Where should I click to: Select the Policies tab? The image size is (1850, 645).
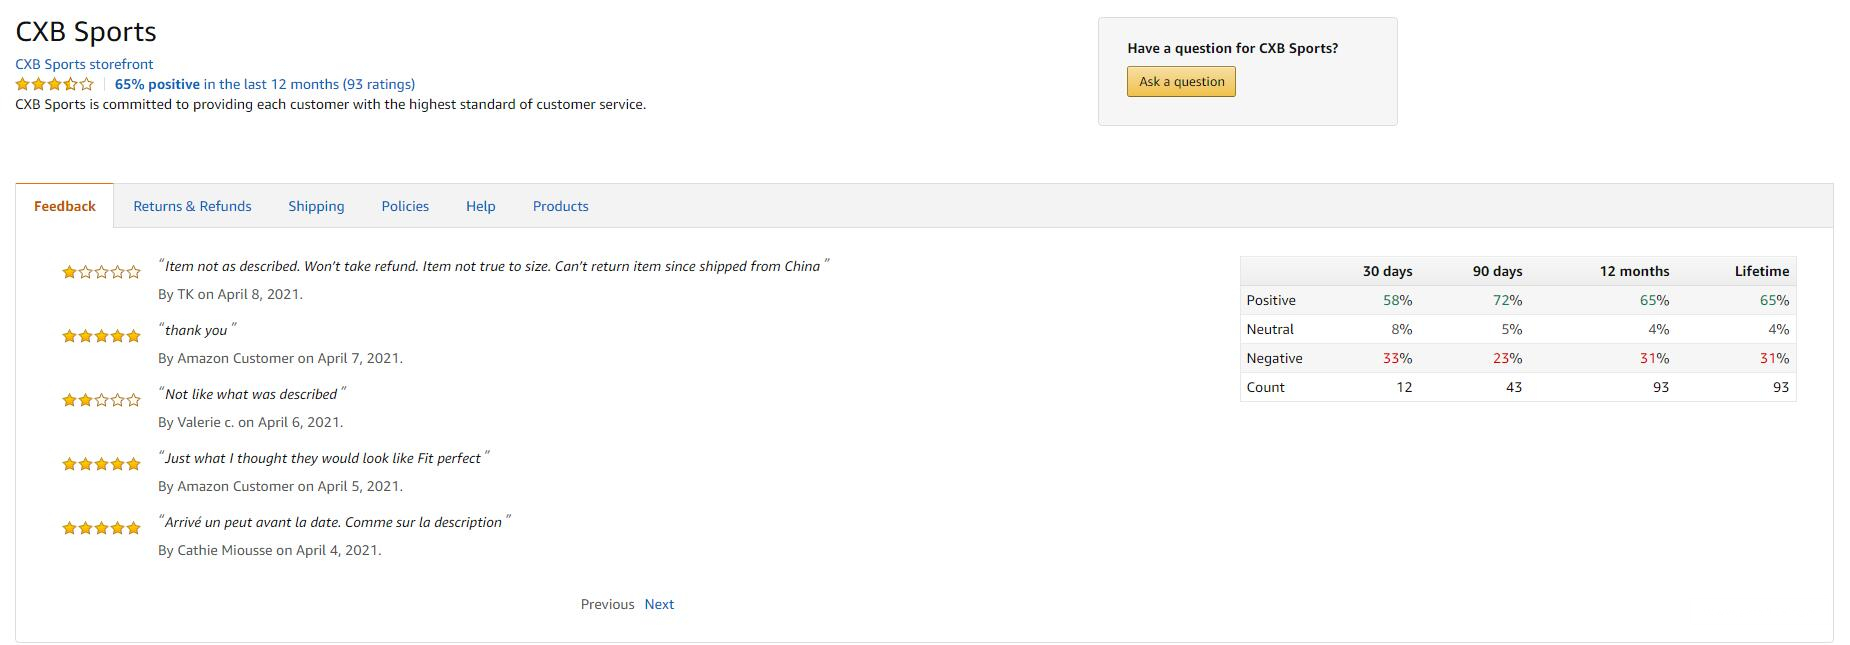pos(405,206)
